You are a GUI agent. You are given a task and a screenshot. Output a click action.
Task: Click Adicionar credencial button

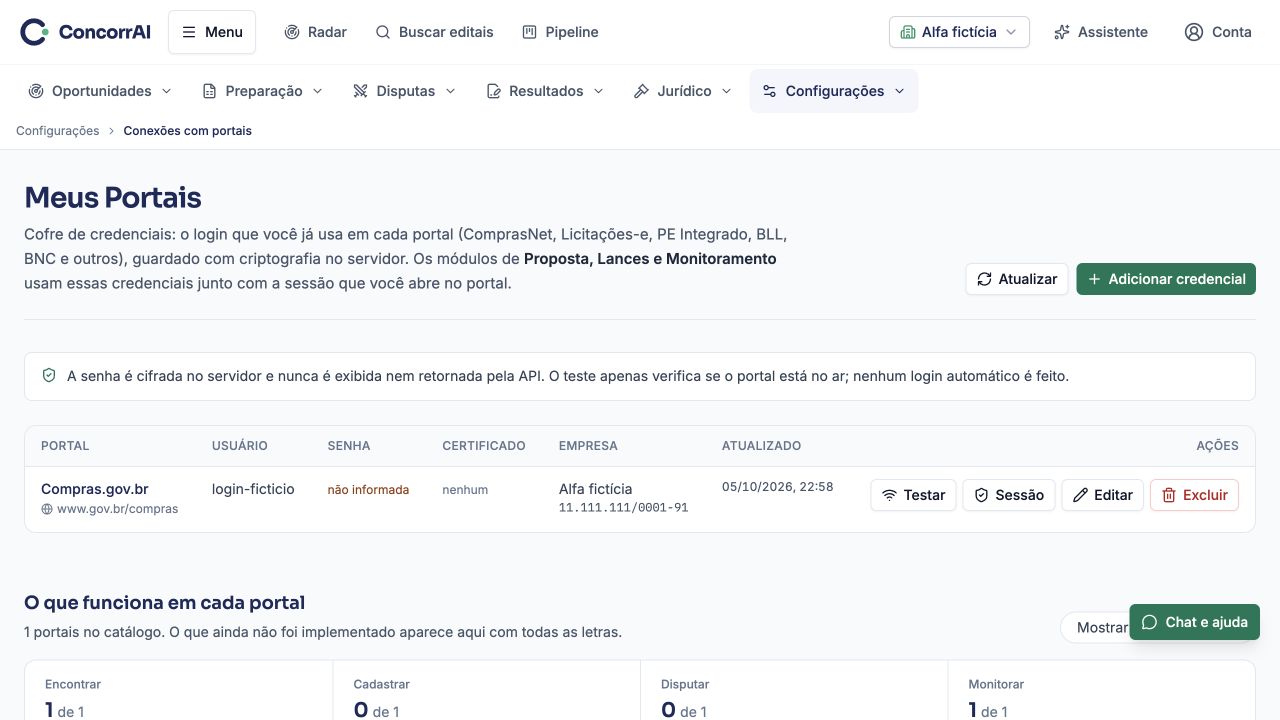coord(1166,279)
